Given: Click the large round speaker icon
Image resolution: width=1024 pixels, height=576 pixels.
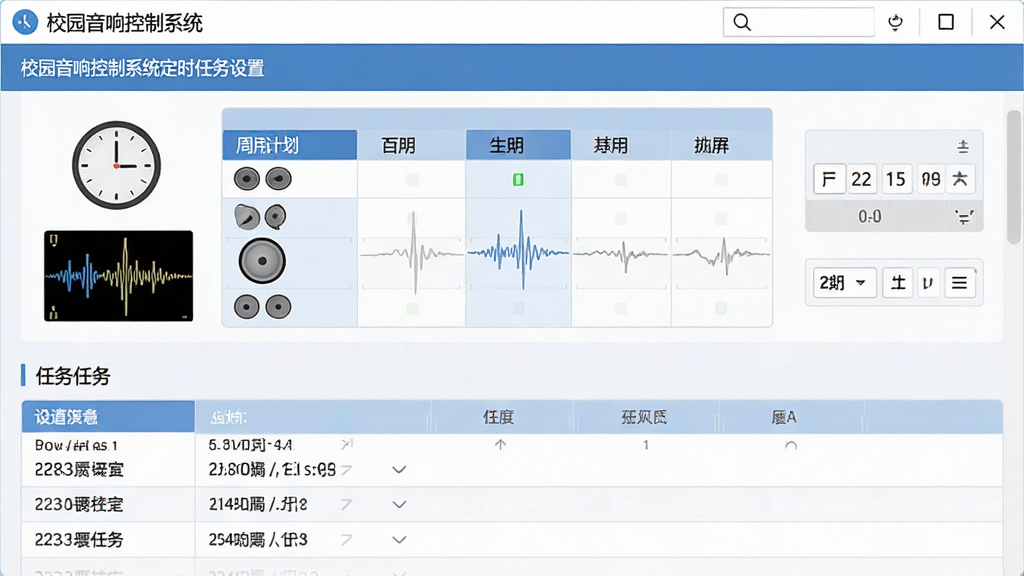Looking at the screenshot, I should click(x=262, y=261).
